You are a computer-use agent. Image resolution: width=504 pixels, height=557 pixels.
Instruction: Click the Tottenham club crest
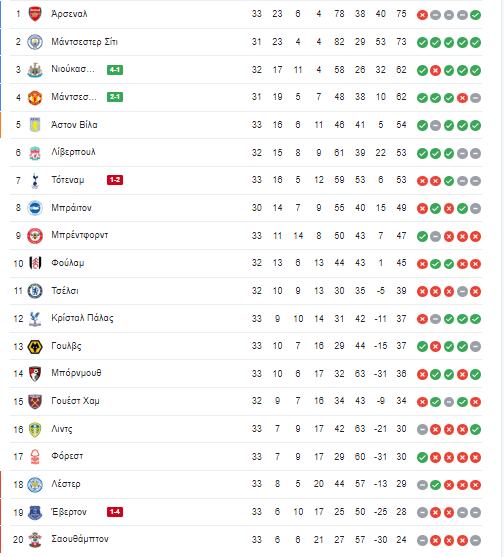coord(35,180)
